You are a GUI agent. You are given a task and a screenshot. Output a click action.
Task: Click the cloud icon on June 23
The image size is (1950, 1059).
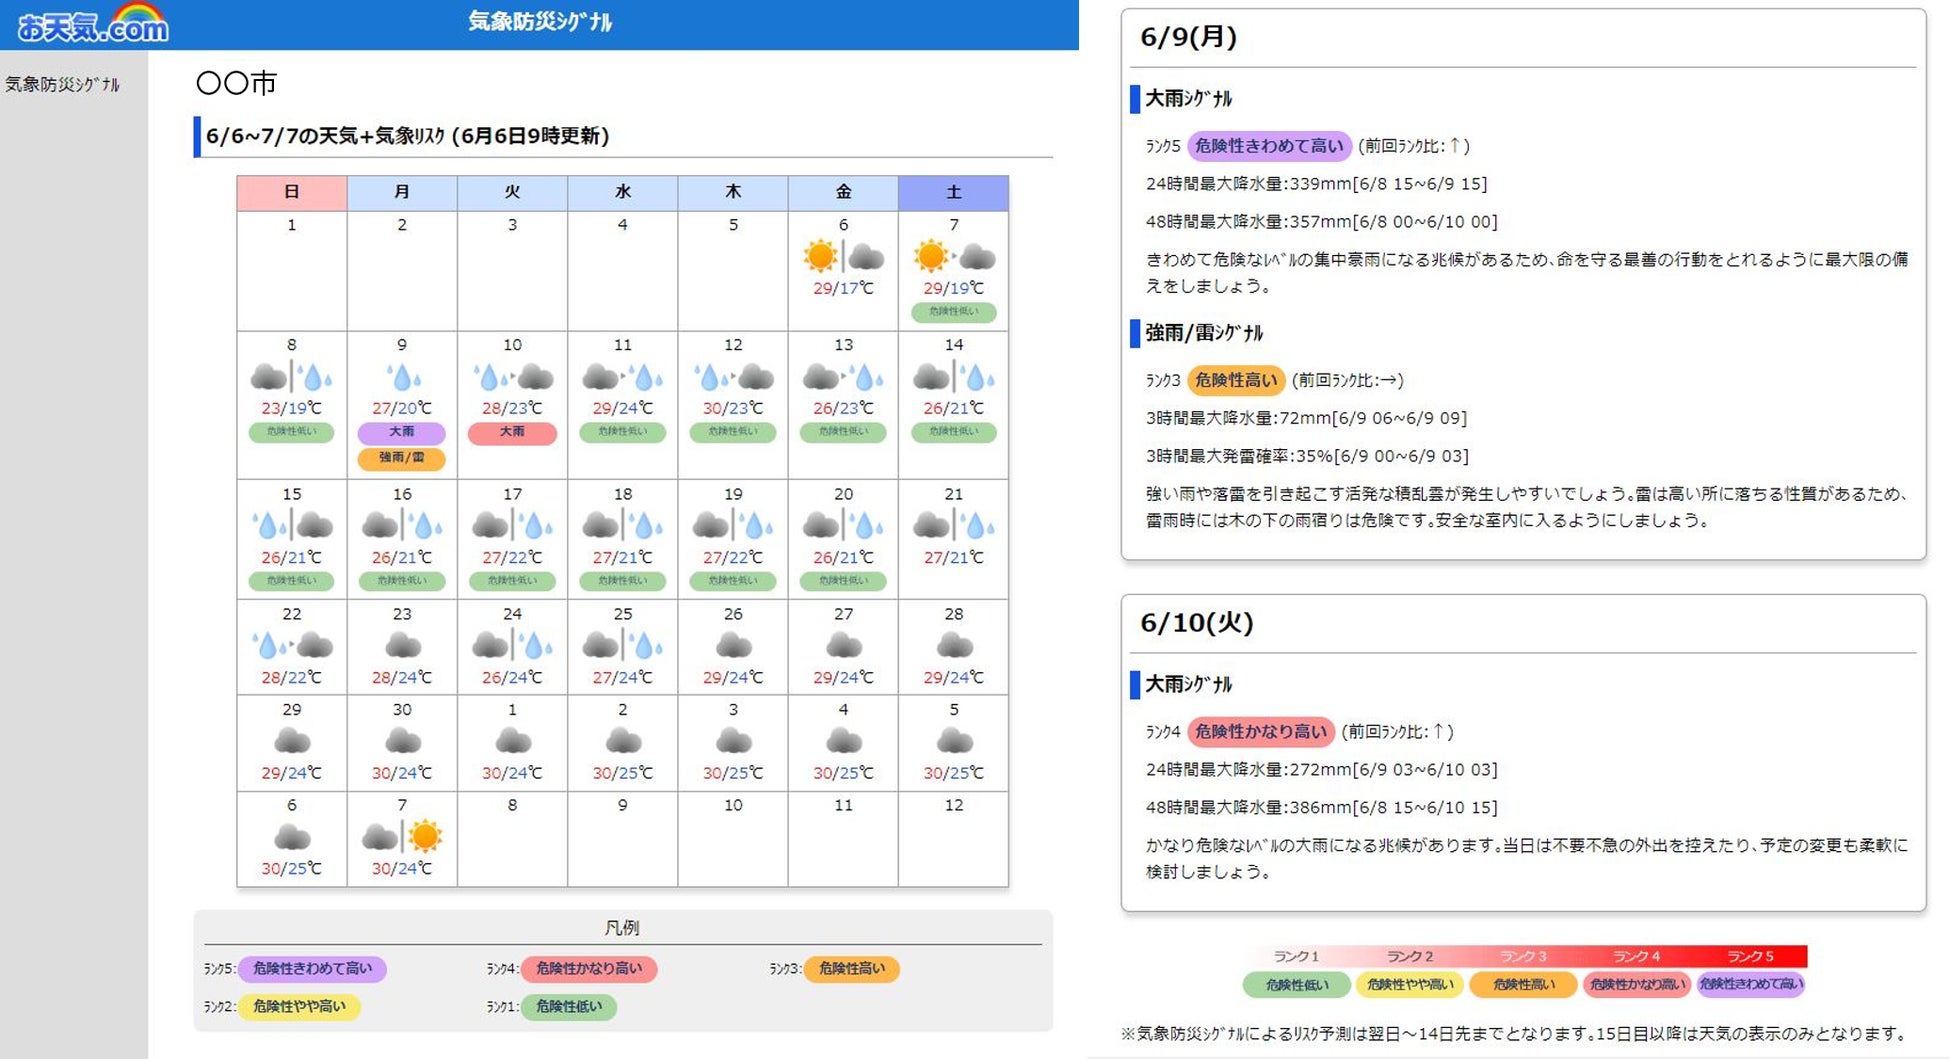[x=402, y=645]
